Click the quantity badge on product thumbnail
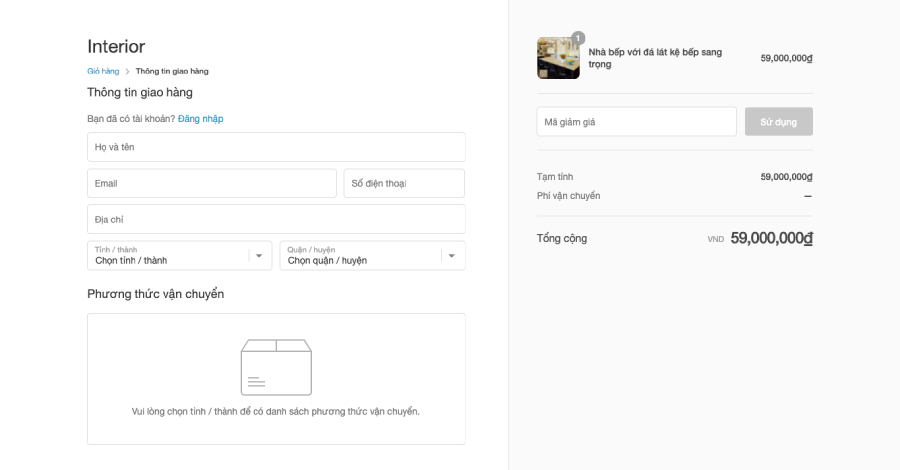 (x=578, y=38)
